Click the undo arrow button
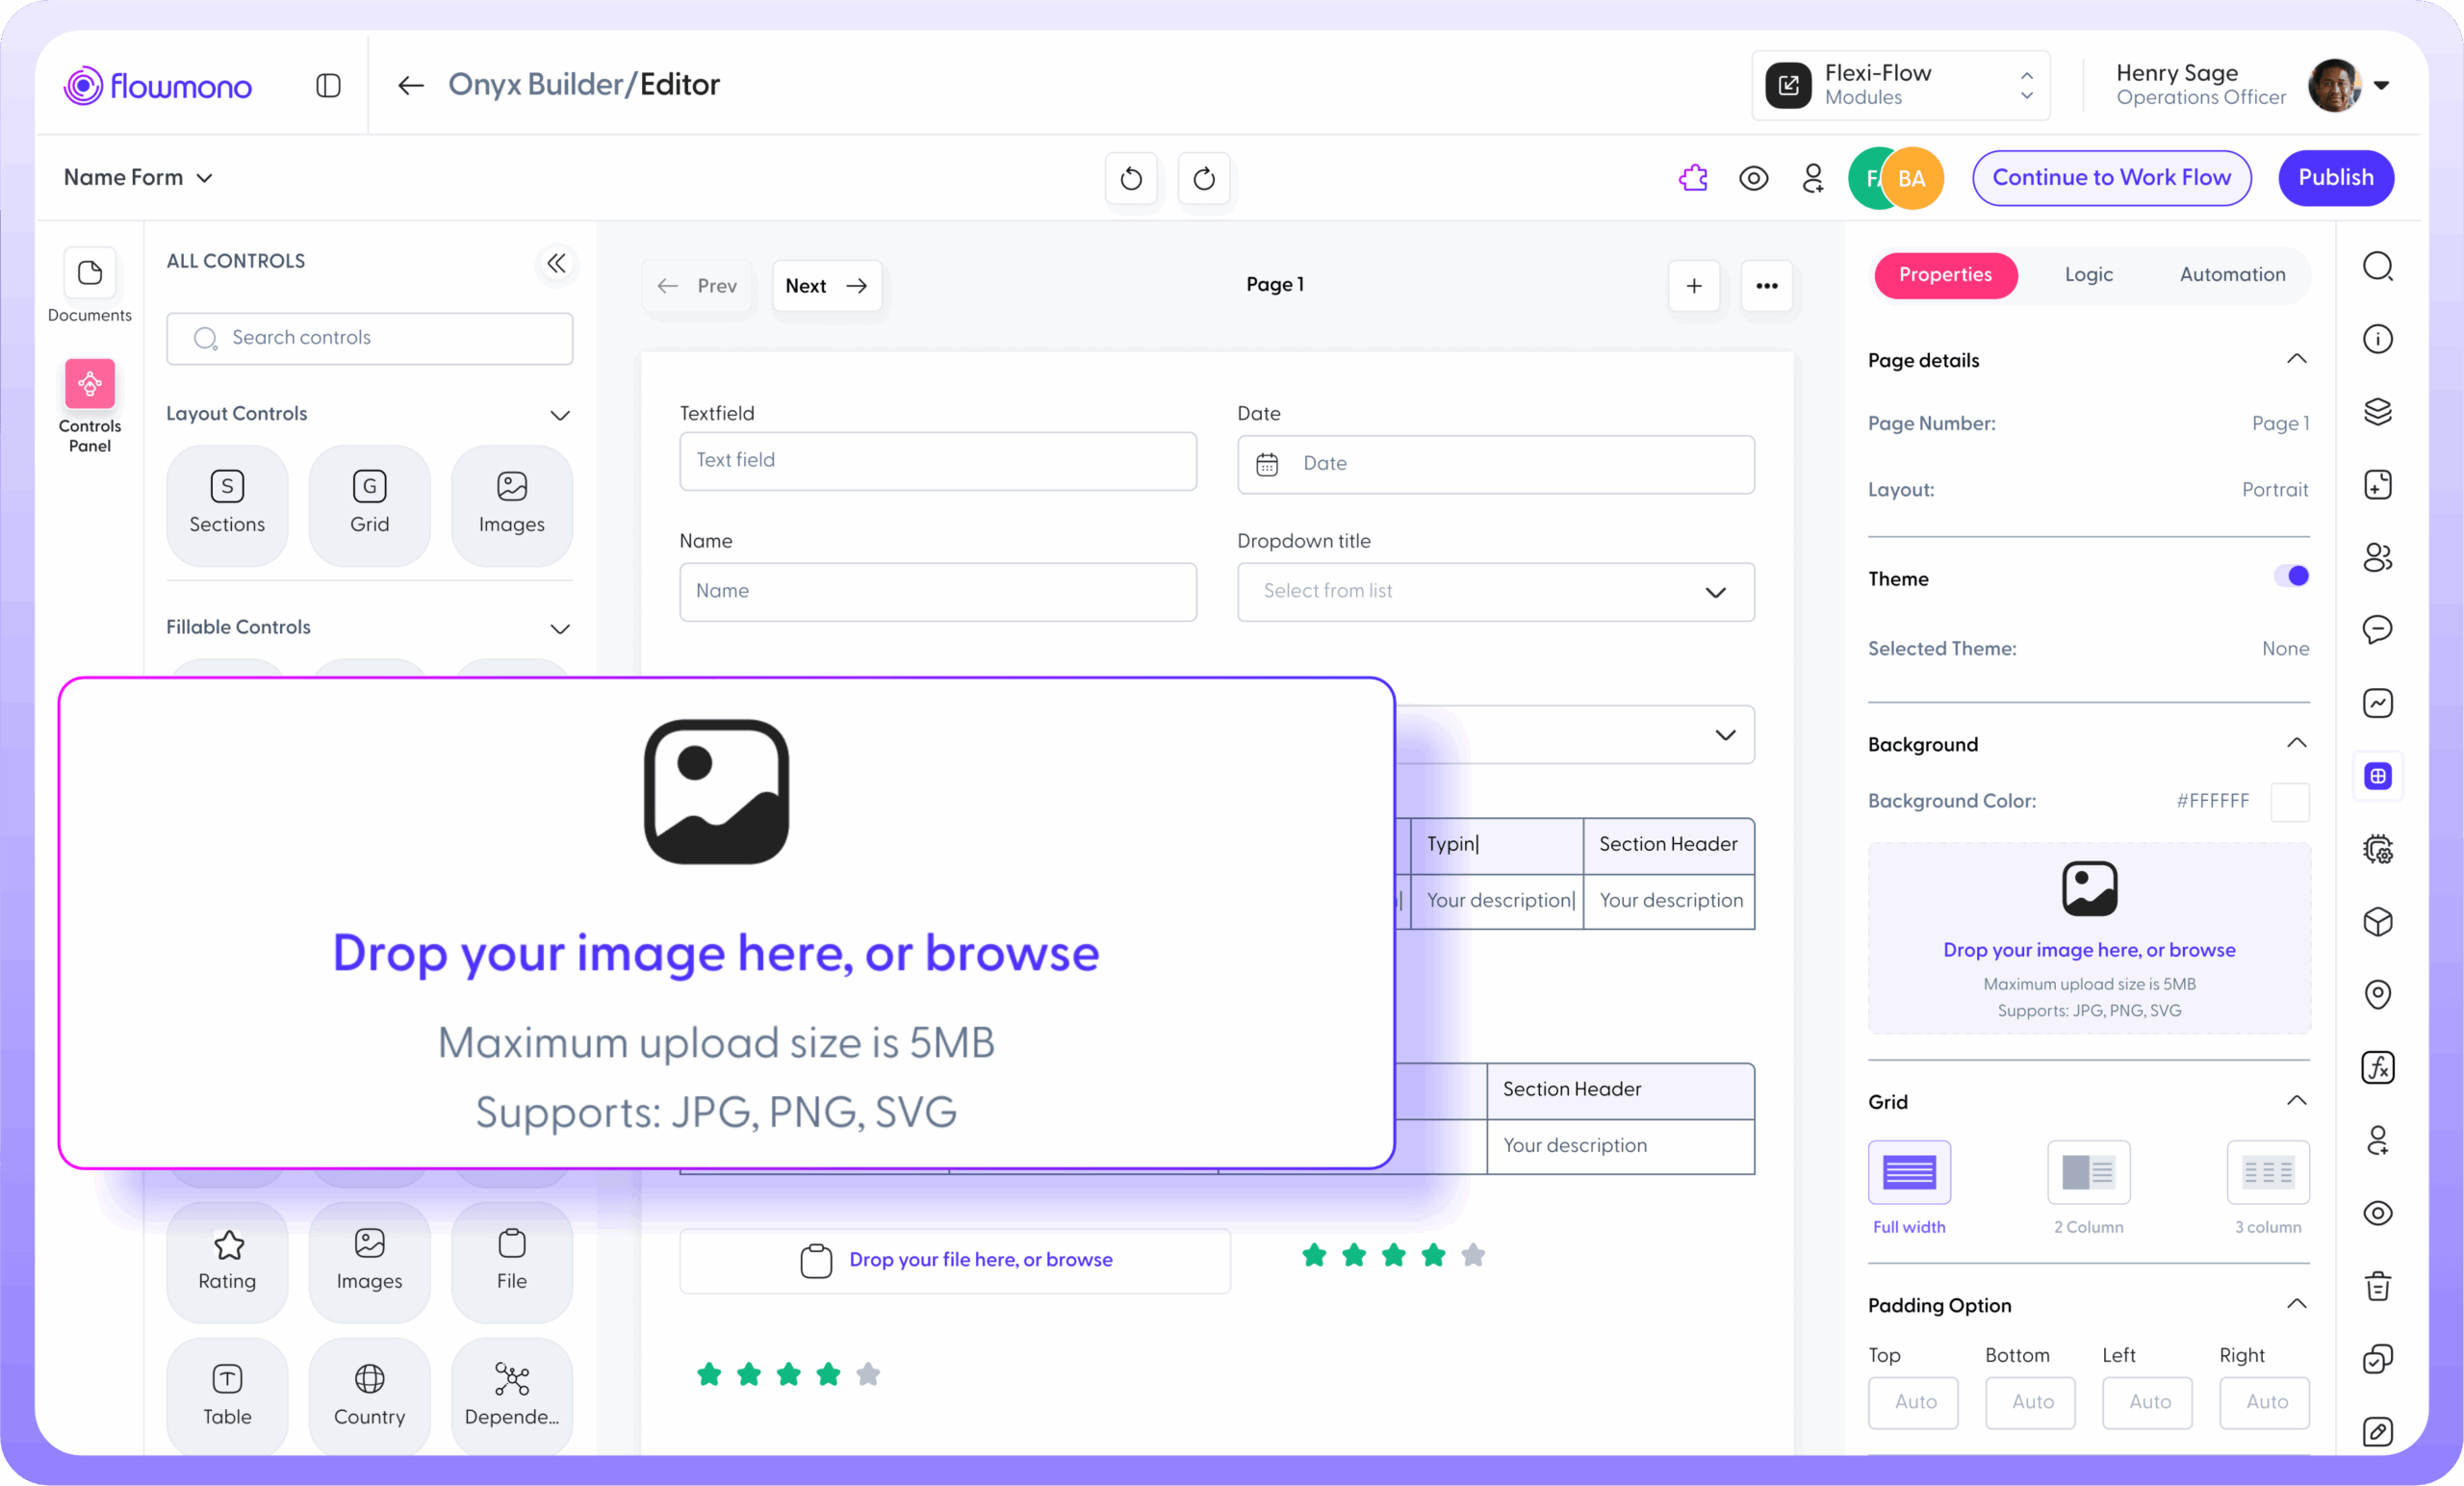 pyautogui.click(x=1130, y=178)
